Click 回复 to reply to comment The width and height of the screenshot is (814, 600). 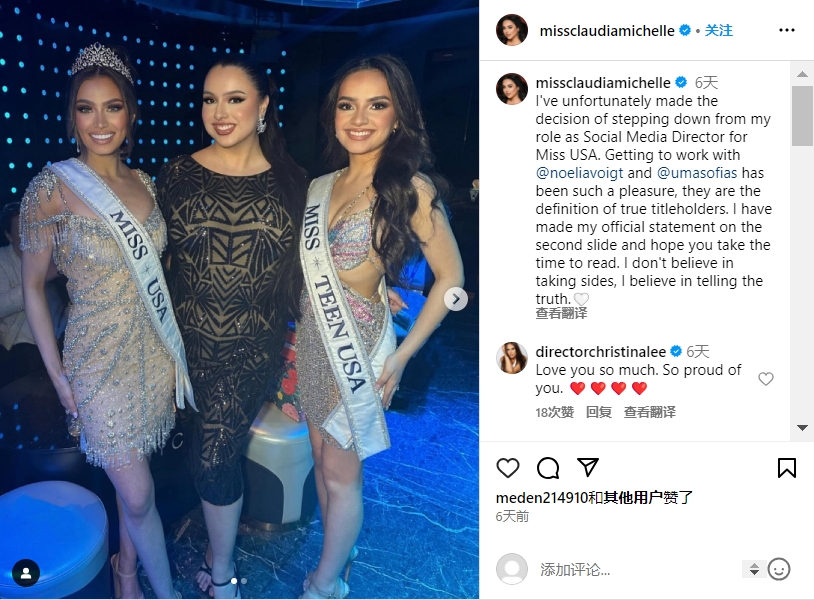point(599,412)
